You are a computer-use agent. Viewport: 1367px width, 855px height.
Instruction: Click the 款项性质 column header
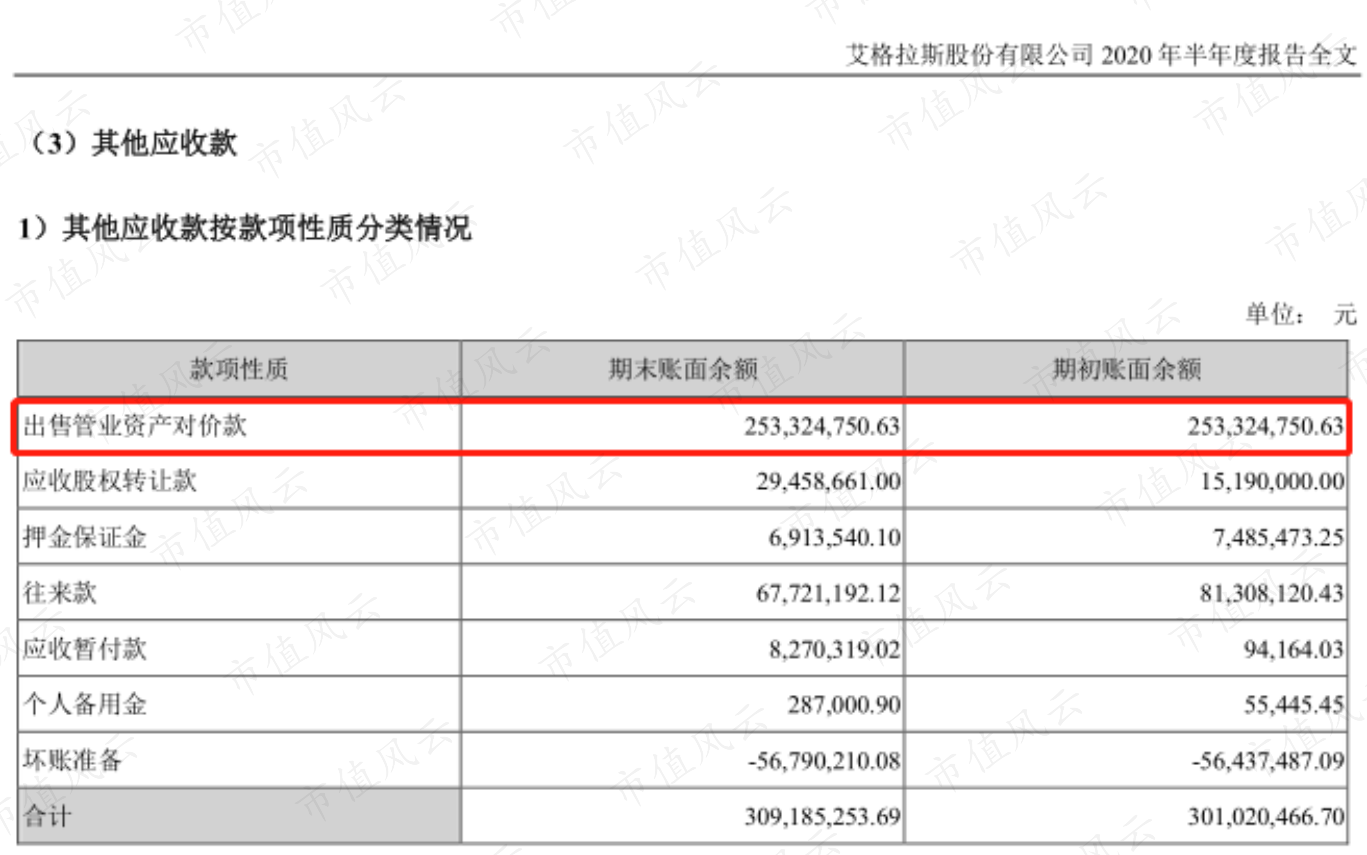[x=239, y=371]
